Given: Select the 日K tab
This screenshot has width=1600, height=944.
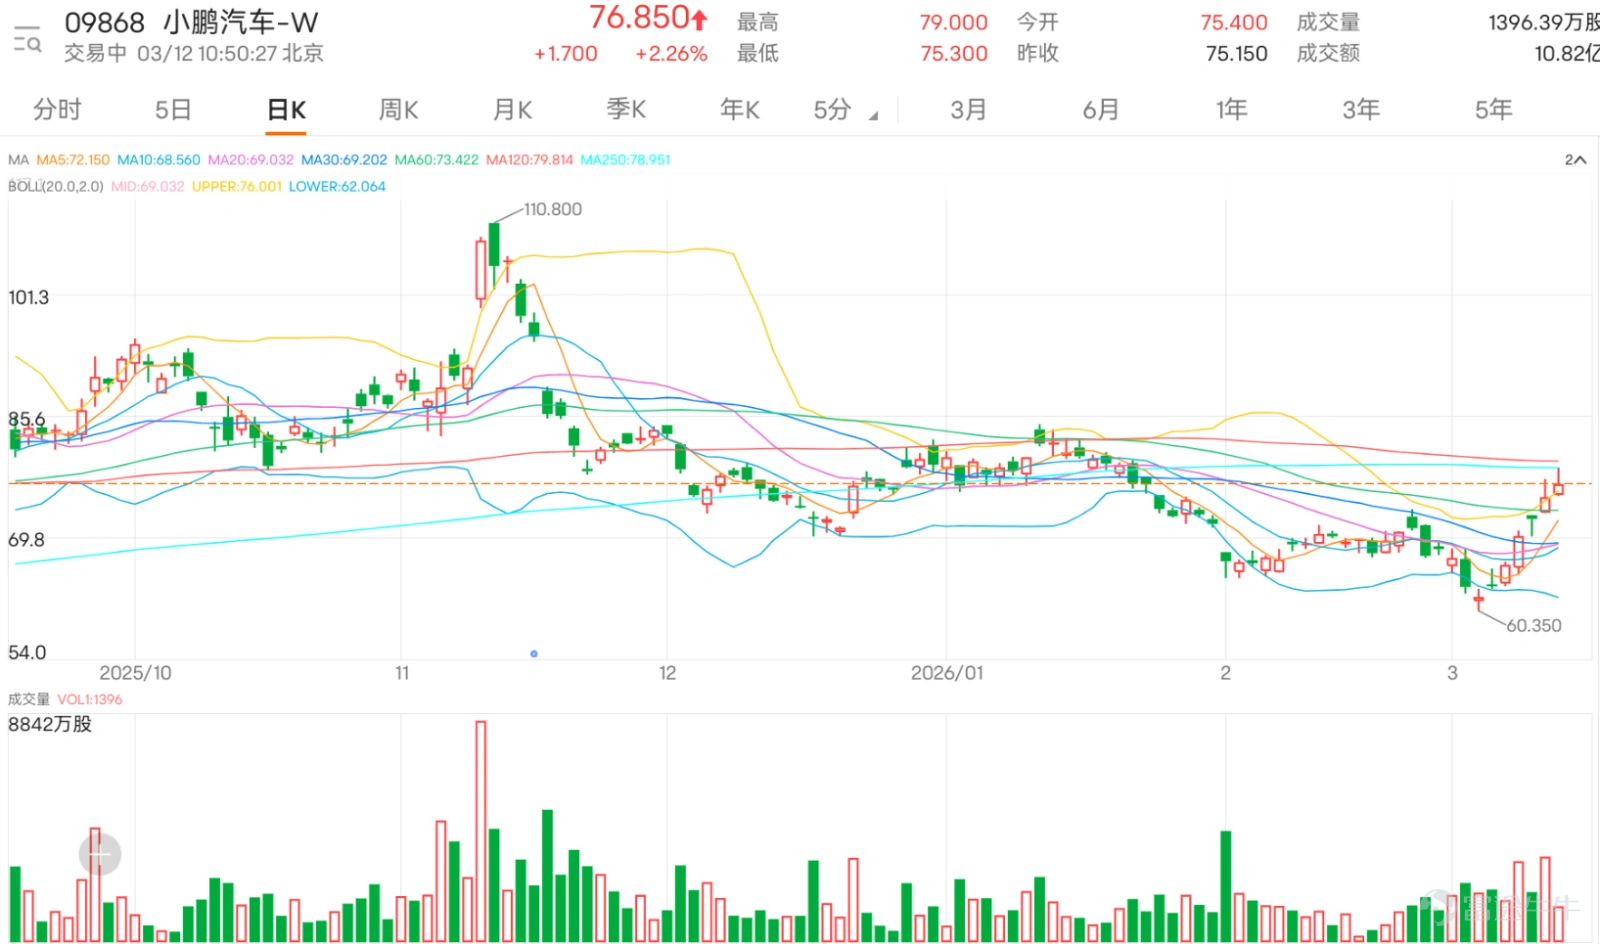Looking at the screenshot, I should tap(286, 110).
